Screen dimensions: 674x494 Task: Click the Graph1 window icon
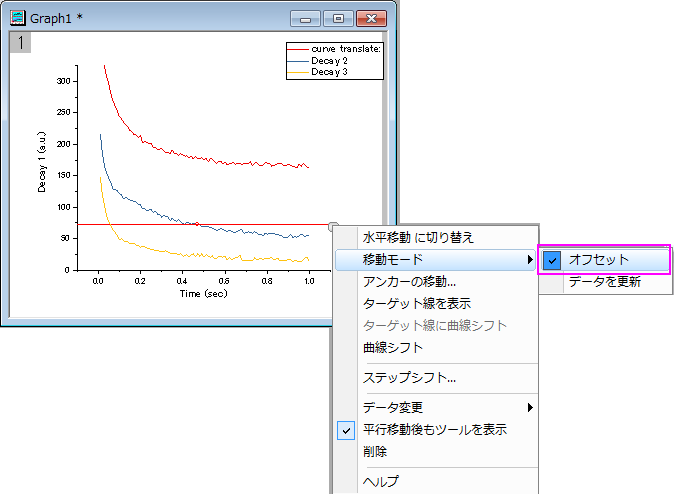[18, 18]
